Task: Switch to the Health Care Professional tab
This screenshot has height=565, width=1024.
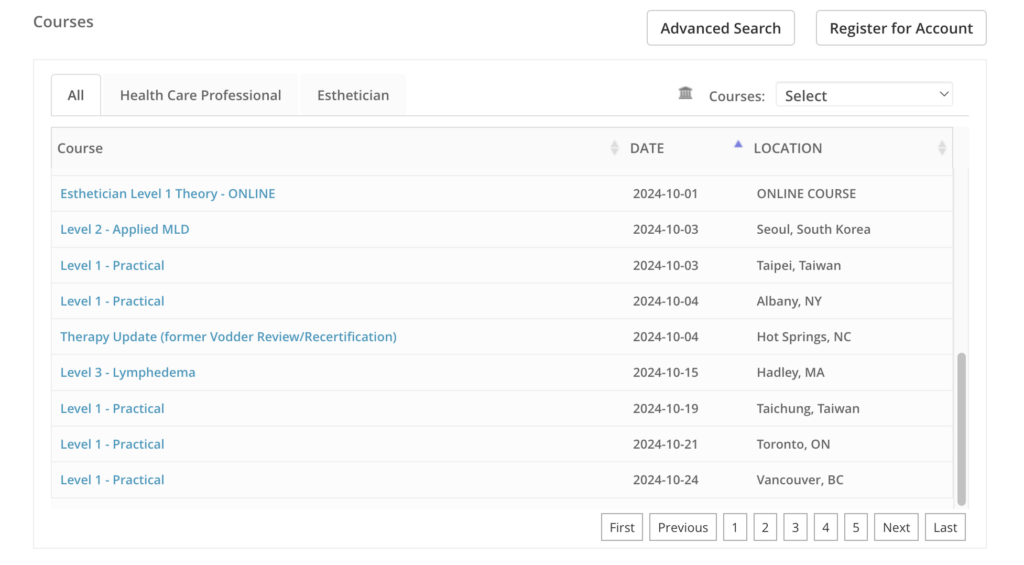Action: click(x=200, y=95)
